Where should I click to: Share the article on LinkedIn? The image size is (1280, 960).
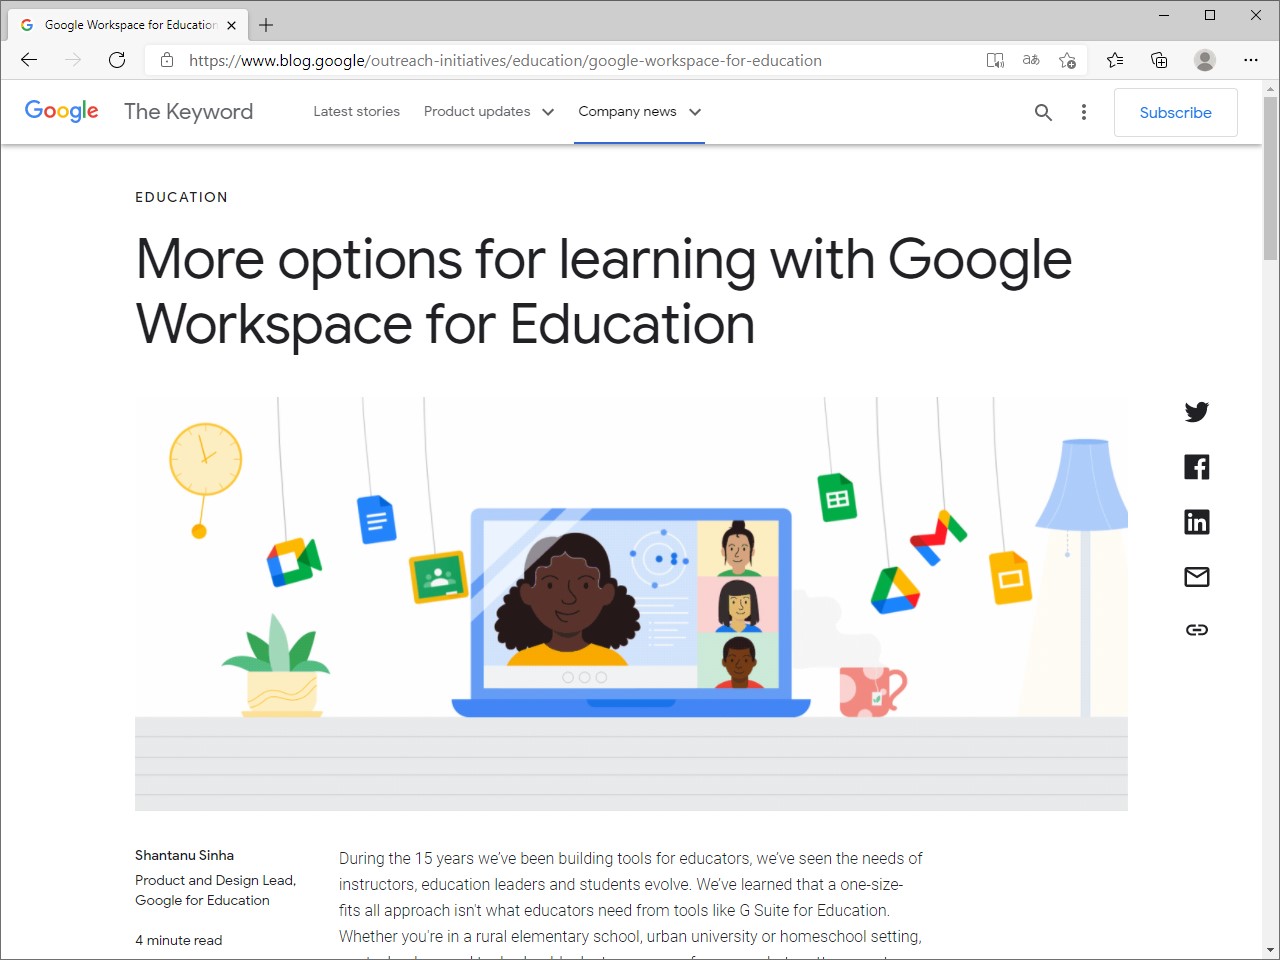tap(1196, 521)
